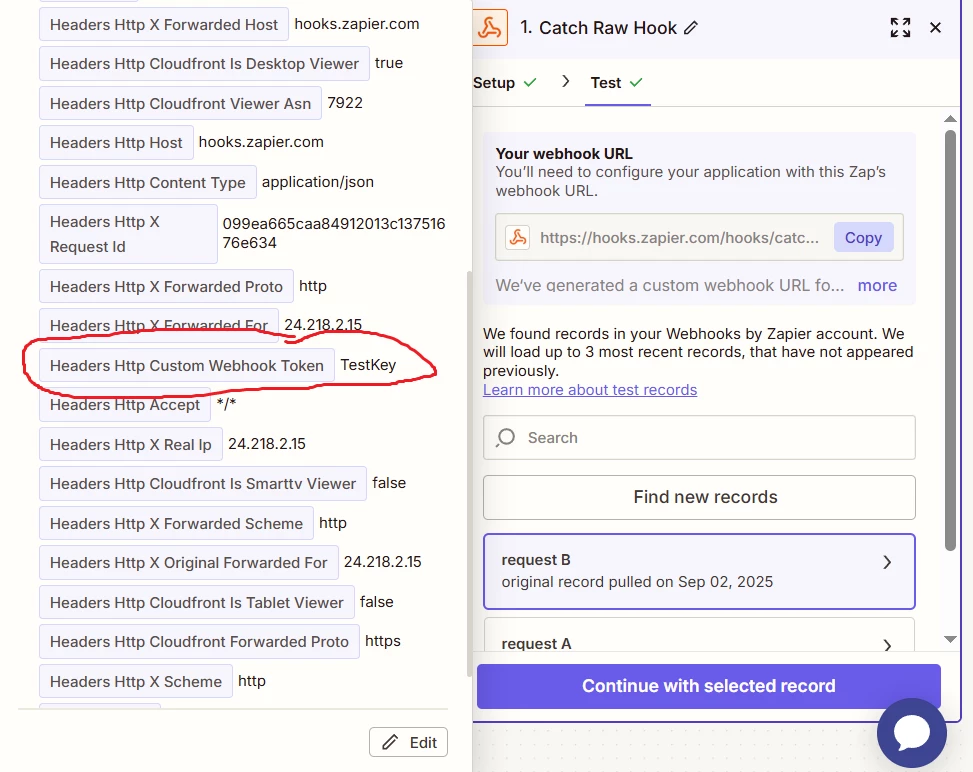The width and height of the screenshot is (973, 772).
Task: Select 'Headers Http X Forwarded For' label
Action: click(159, 325)
